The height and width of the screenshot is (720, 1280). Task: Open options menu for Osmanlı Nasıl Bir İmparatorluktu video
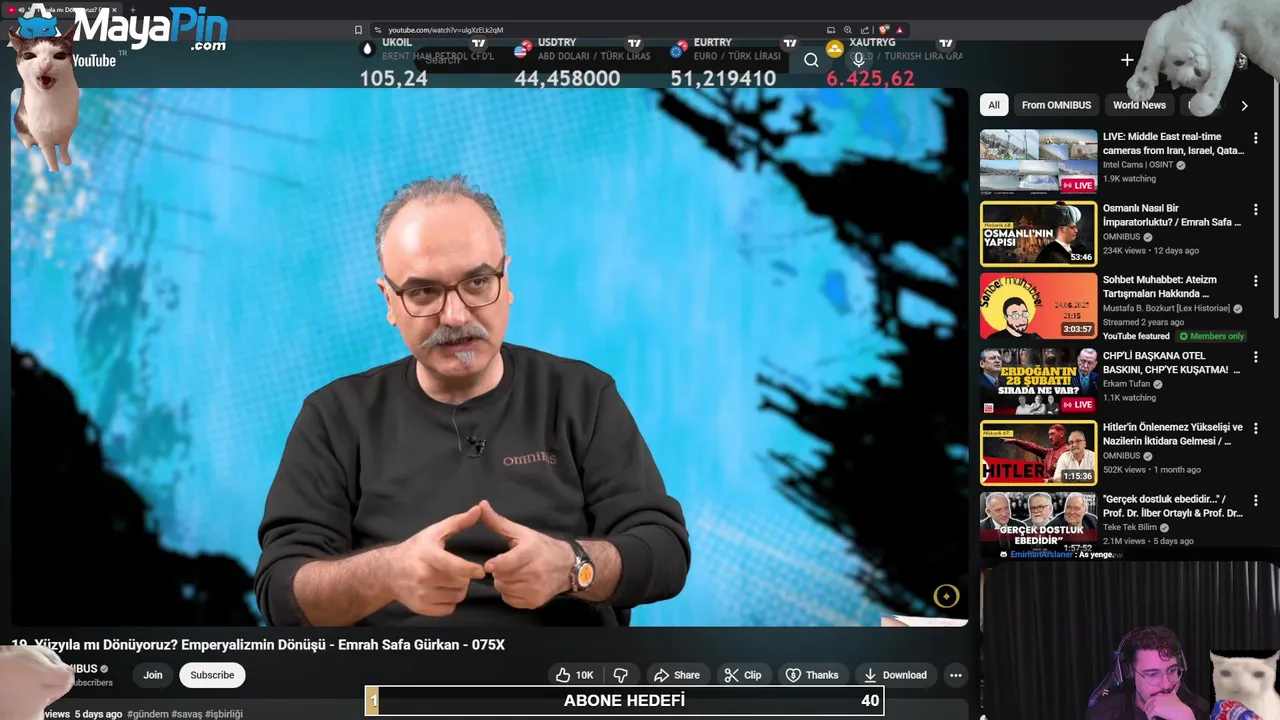pyautogui.click(x=1255, y=210)
